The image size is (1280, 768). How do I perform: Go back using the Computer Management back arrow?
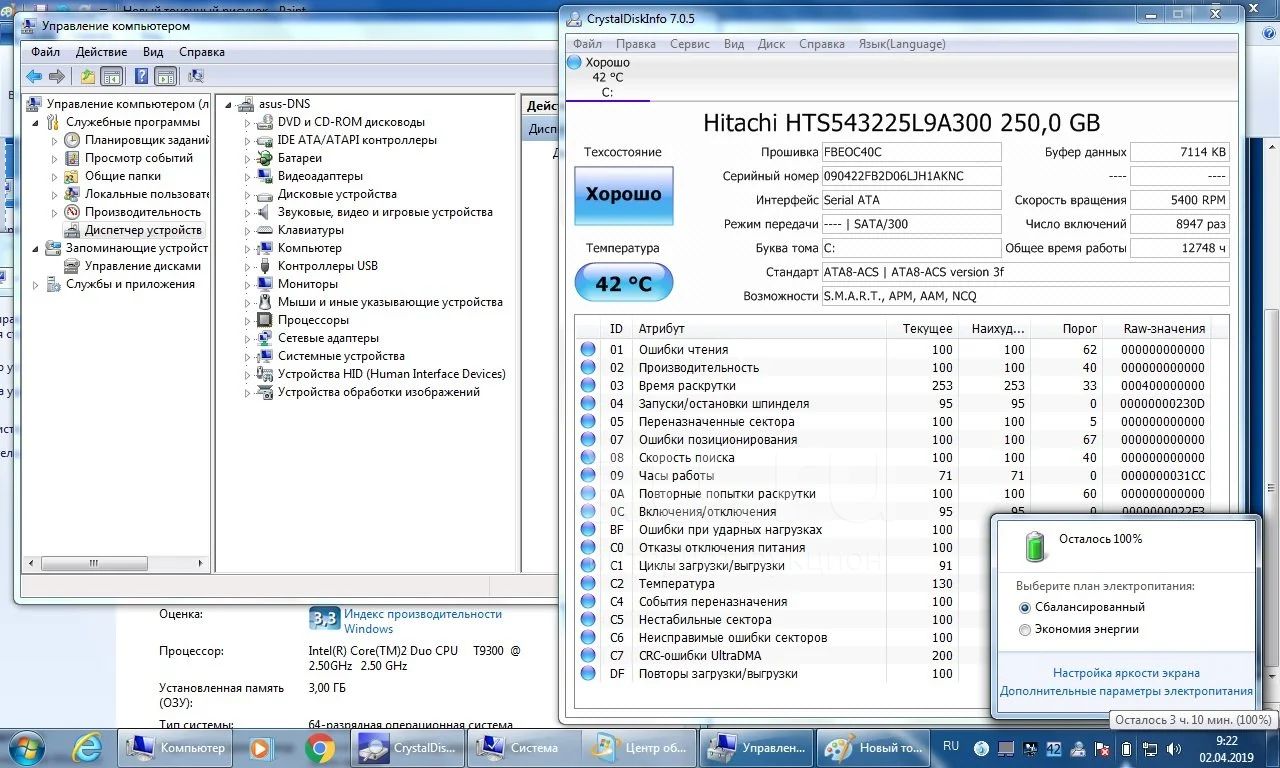[x=34, y=76]
